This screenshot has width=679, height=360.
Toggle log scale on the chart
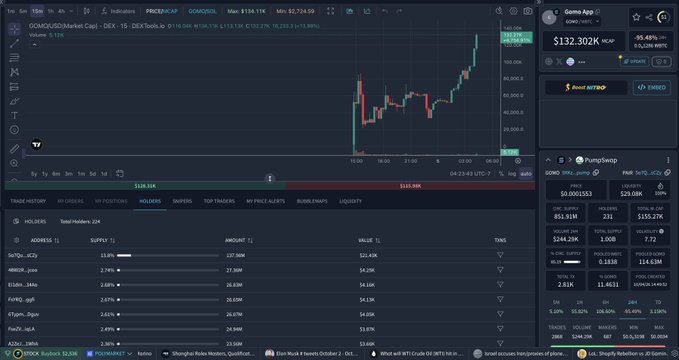[512, 174]
